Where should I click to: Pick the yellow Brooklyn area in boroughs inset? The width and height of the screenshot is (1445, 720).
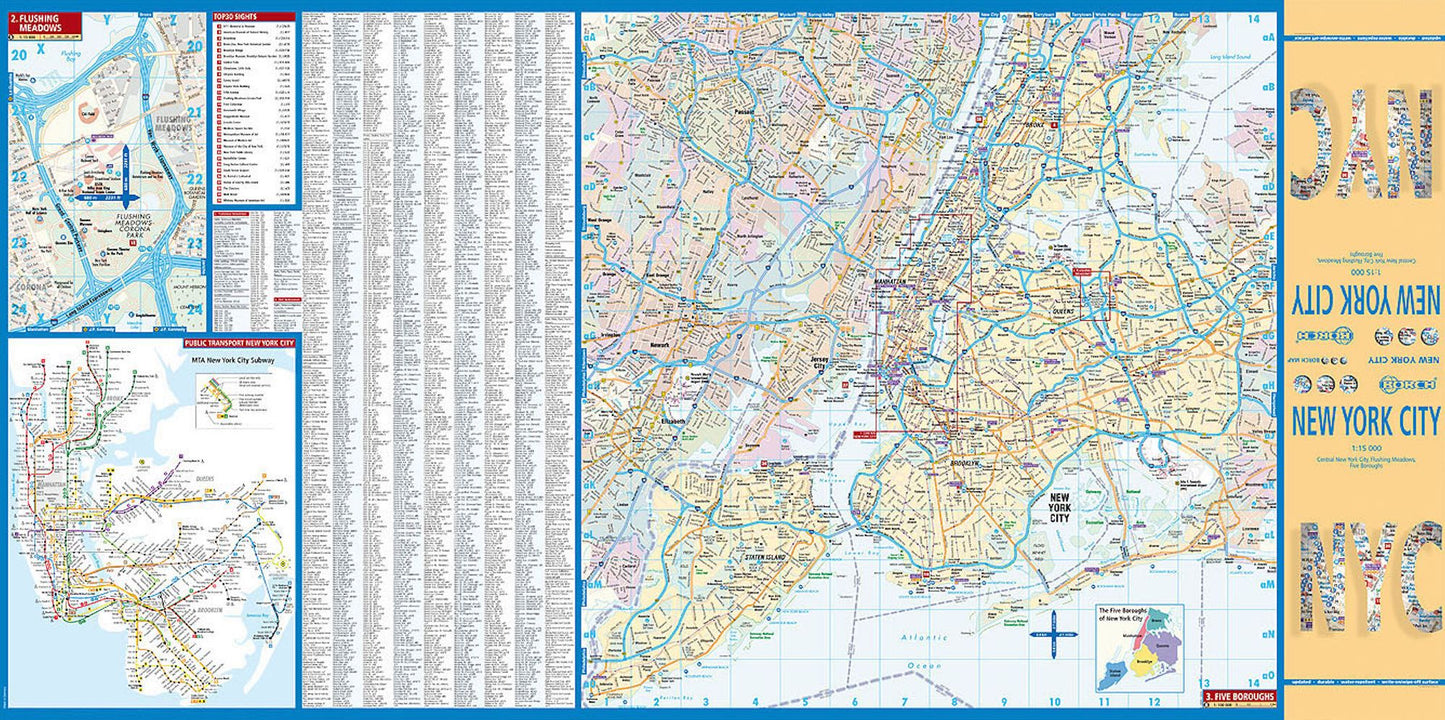pos(1142,663)
